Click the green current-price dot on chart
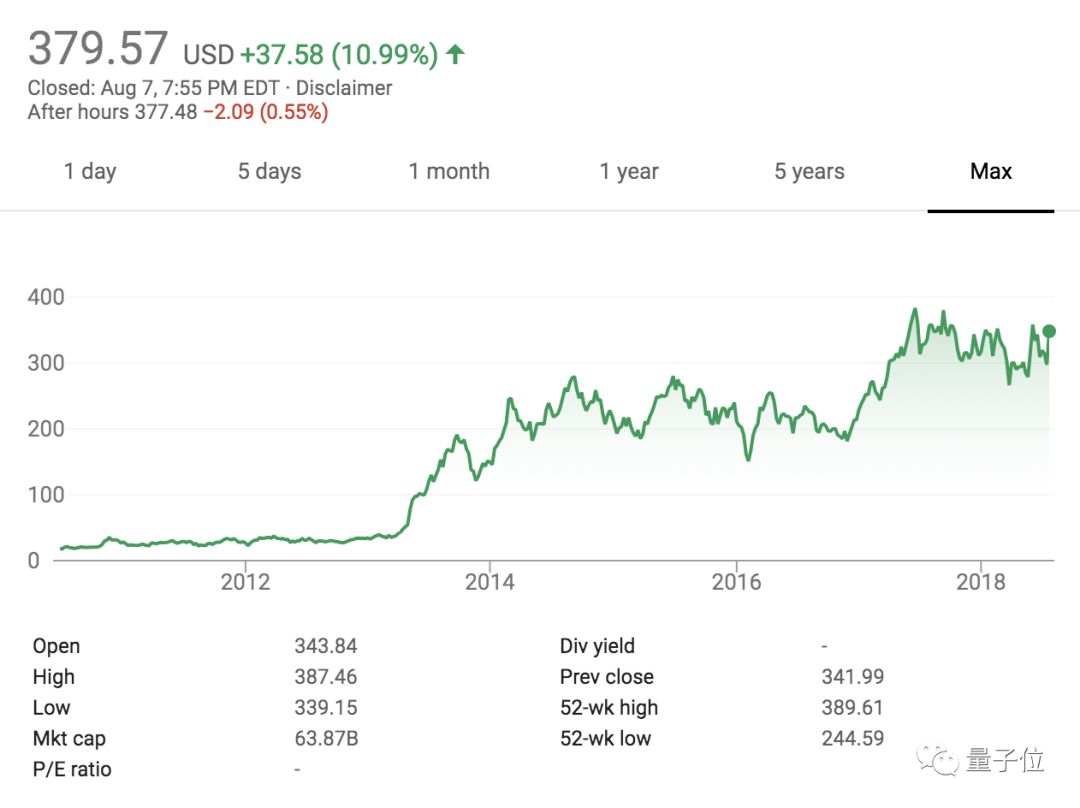Image resolution: width=1080 pixels, height=808 pixels. click(1049, 331)
